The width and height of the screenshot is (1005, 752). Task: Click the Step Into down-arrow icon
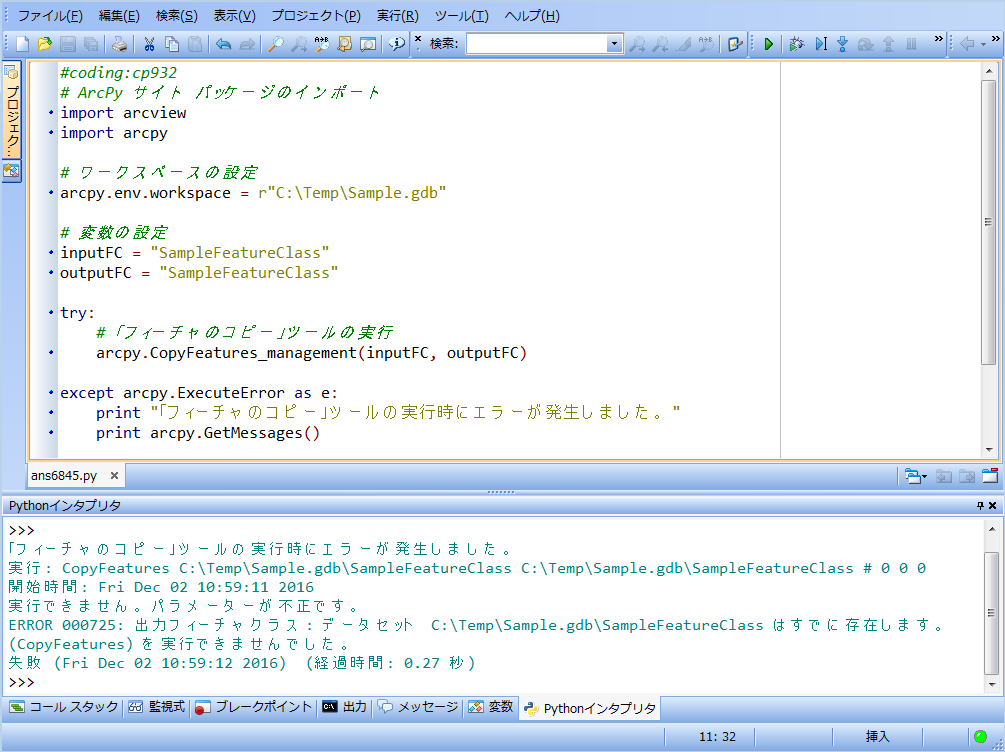coord(843,44)
